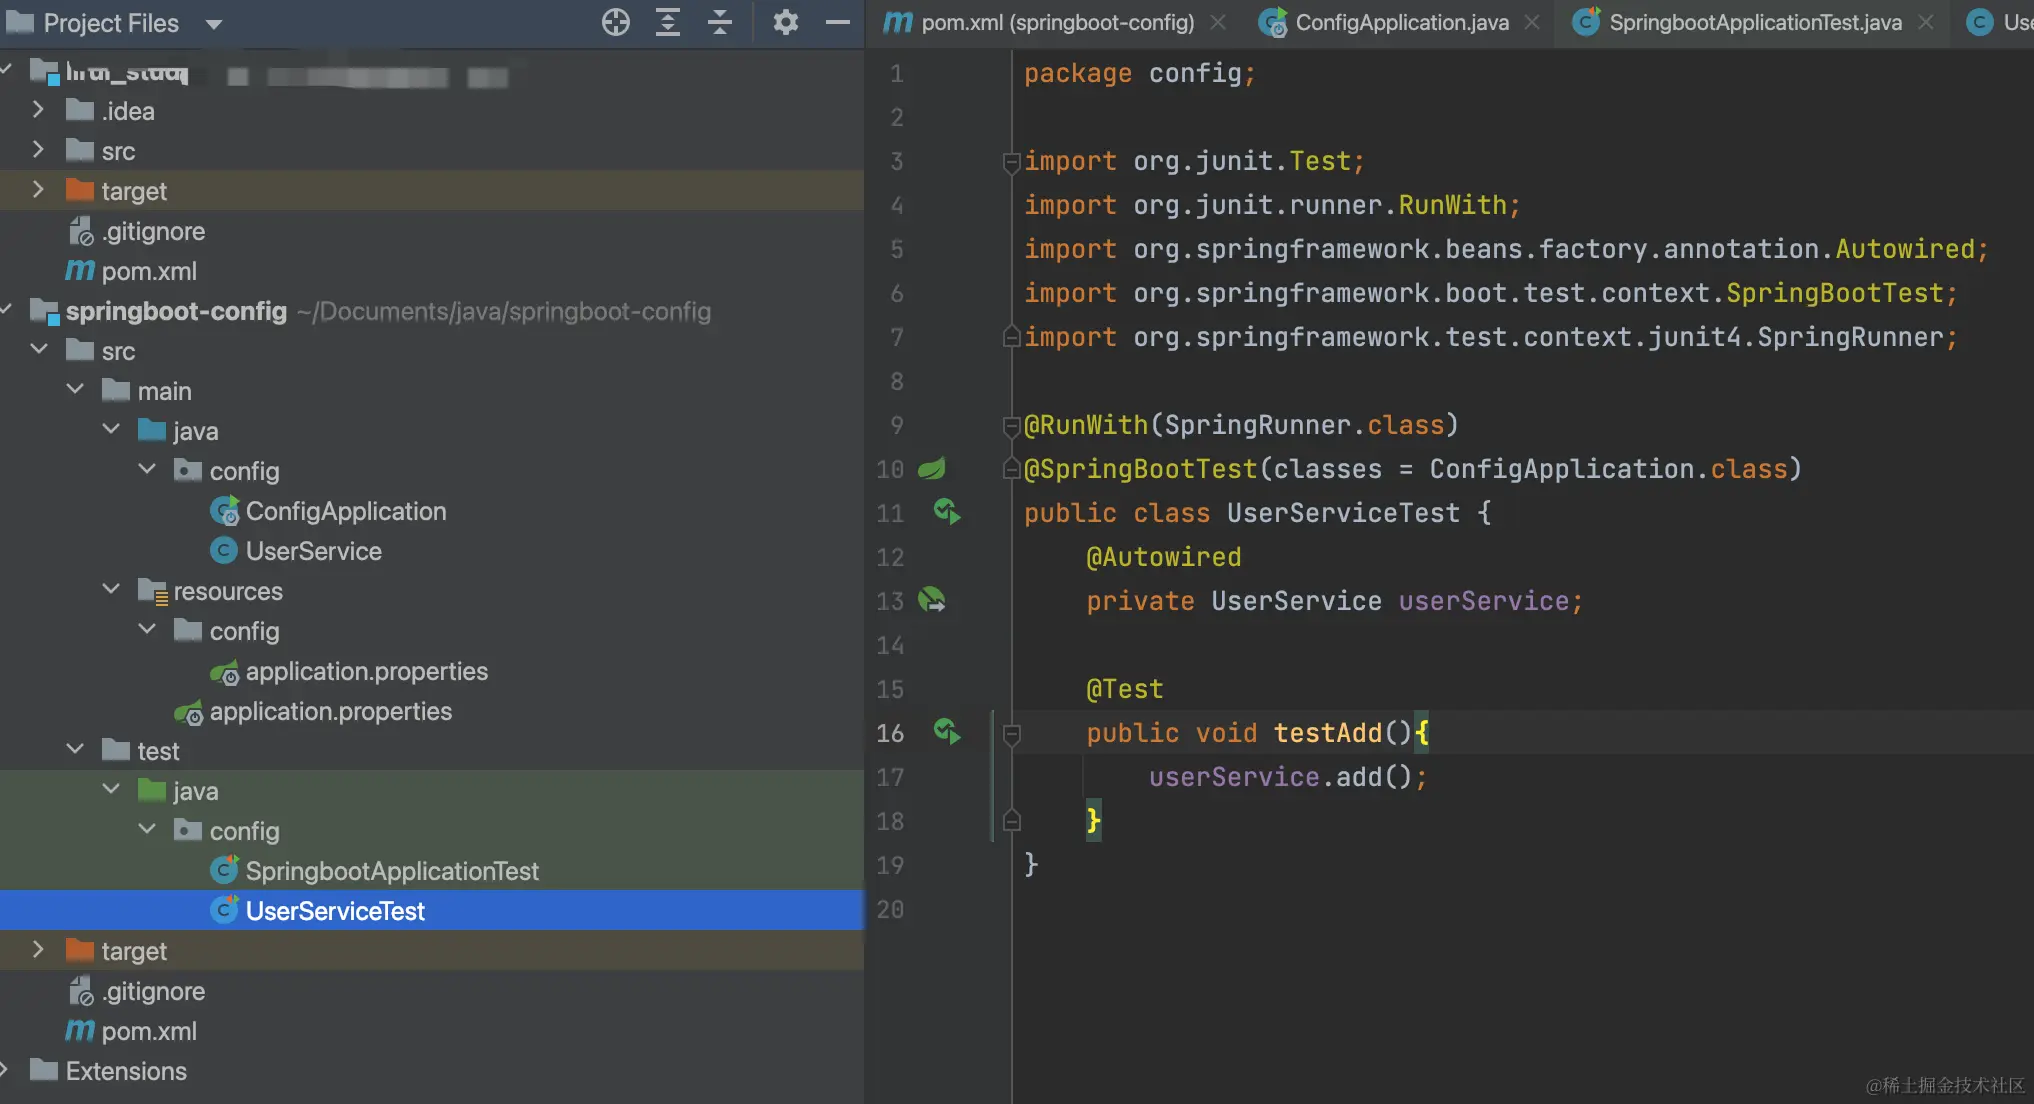Click the locate/select opened file icon
The width and height of the screenshot is (2034, 1104).
coord(615,22)
